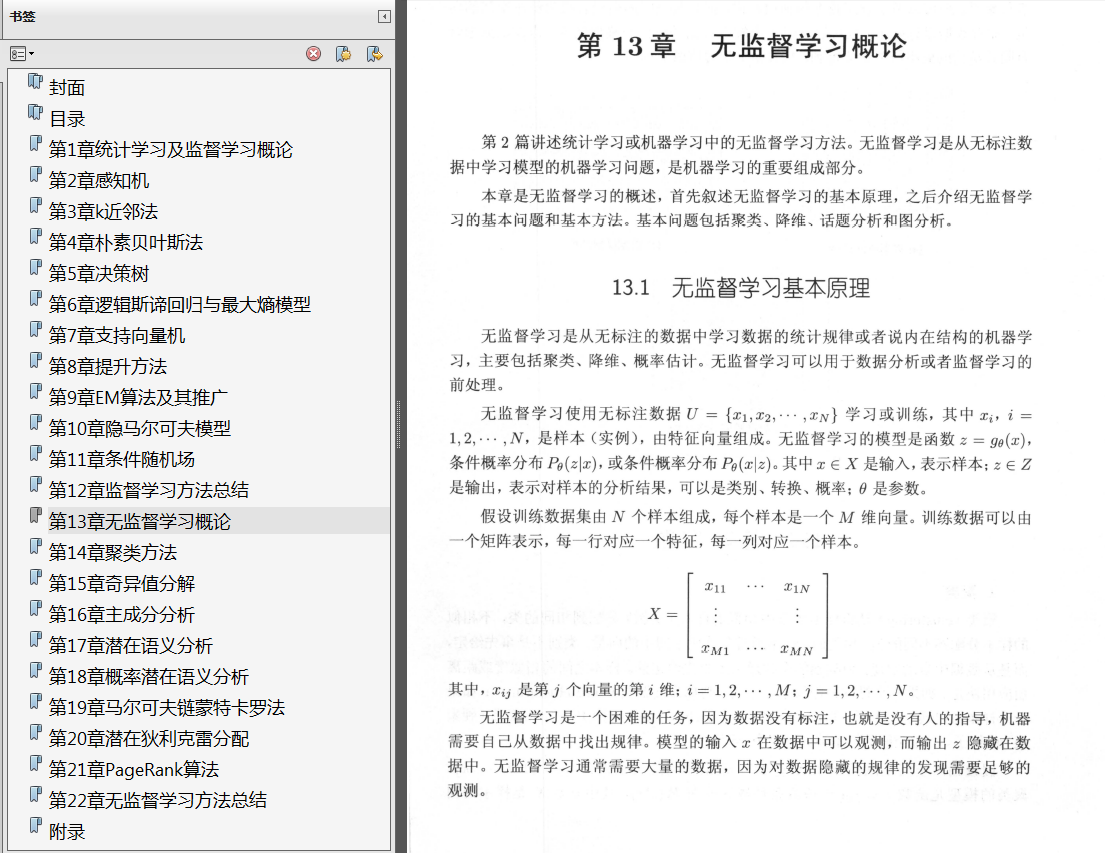Screen dimensions: 1105x853
Task: Open bookmark 第5章决策树
Action: 99,274
